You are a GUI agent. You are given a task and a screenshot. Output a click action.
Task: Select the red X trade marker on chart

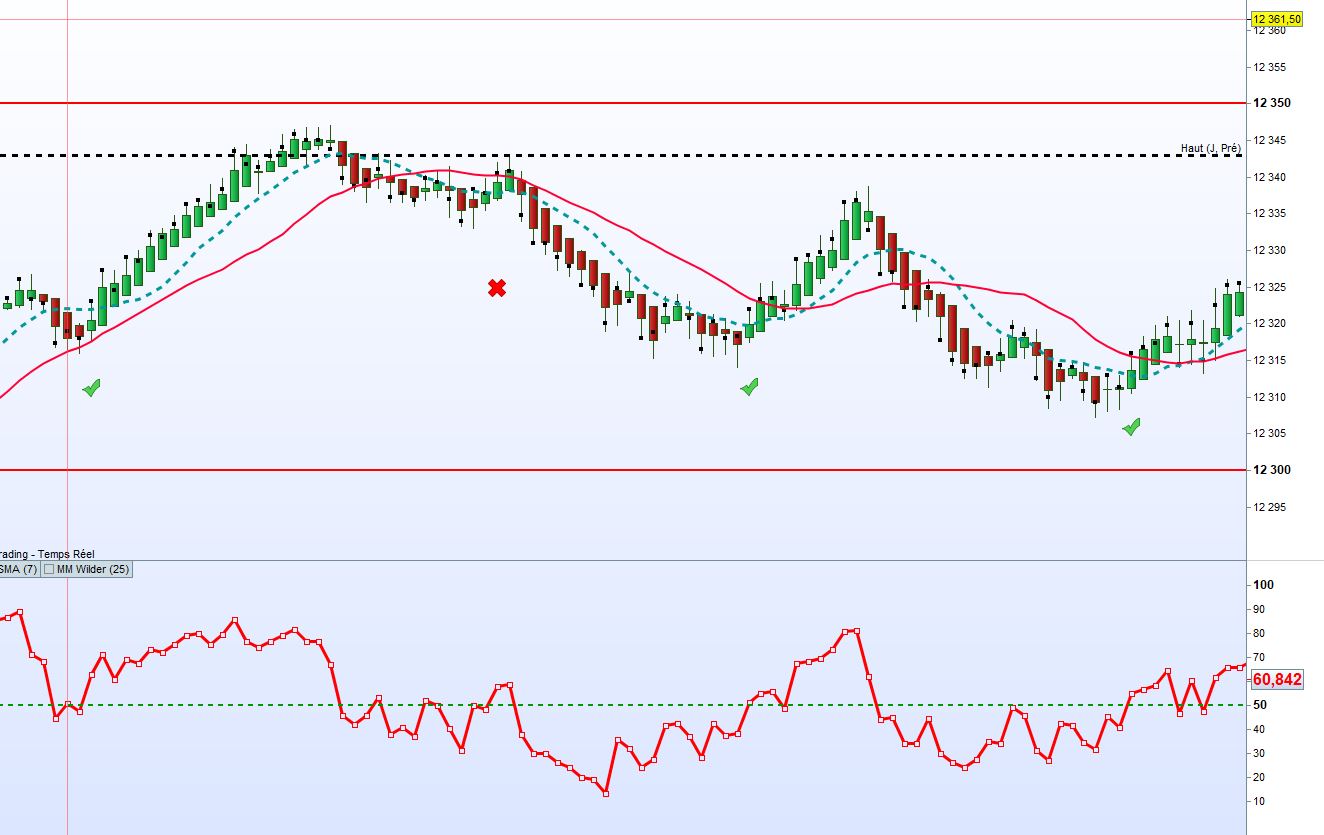[x=497, y=287]
